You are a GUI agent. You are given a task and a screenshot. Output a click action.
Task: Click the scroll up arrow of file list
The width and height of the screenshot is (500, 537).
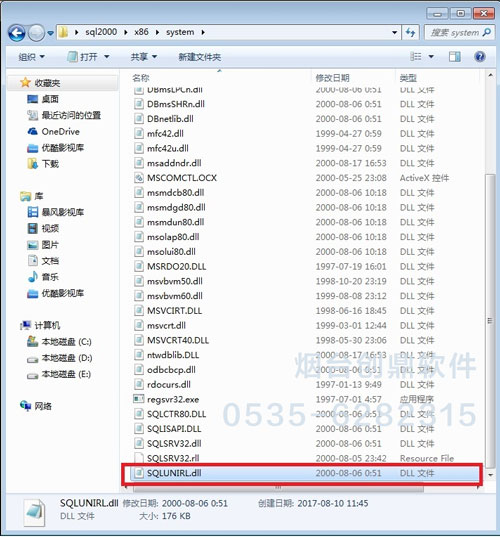tap(490, 75)
